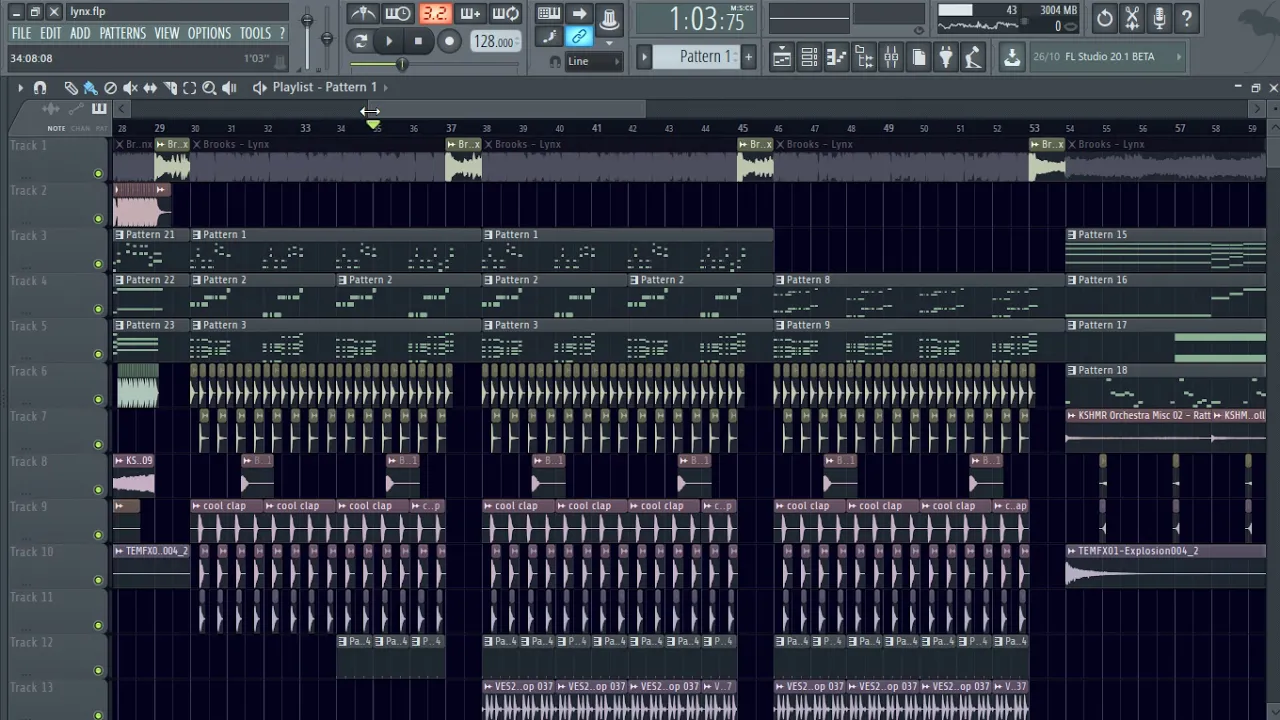Open the Piano roll icon
Screen dimensions: 1280x720
point(837,57)
